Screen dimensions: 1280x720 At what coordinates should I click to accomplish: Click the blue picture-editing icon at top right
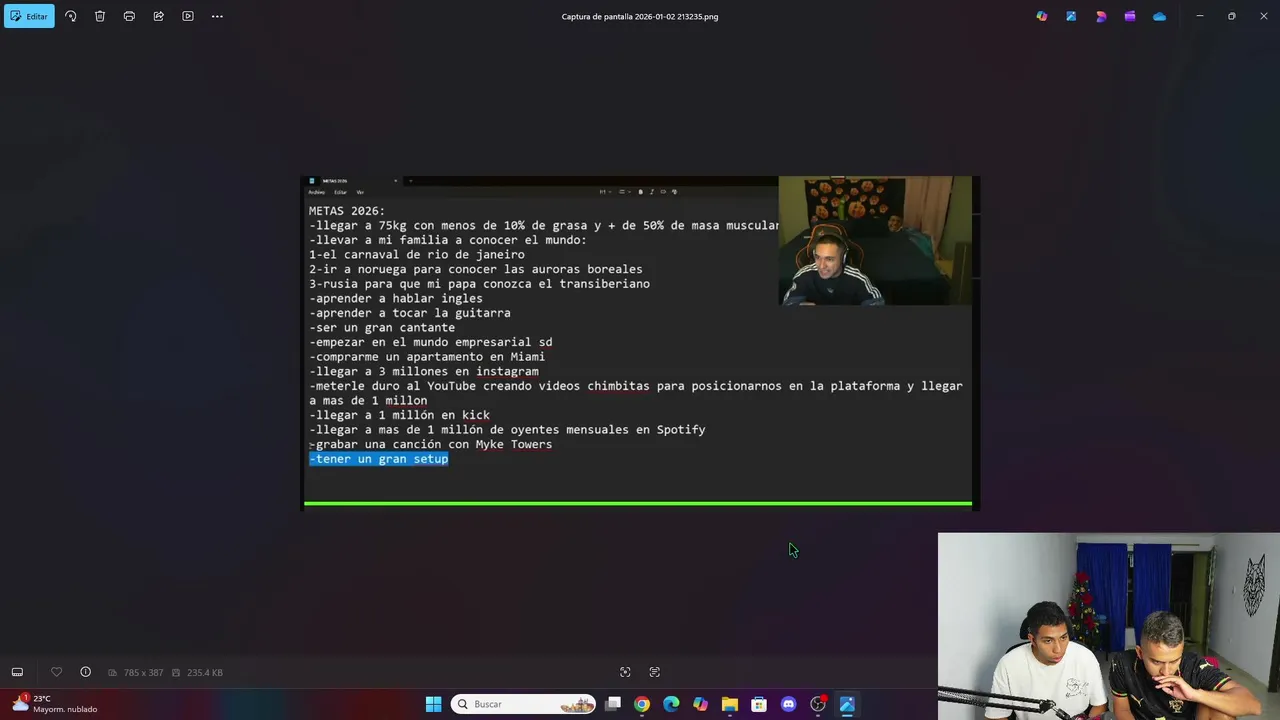point(1071,16)
